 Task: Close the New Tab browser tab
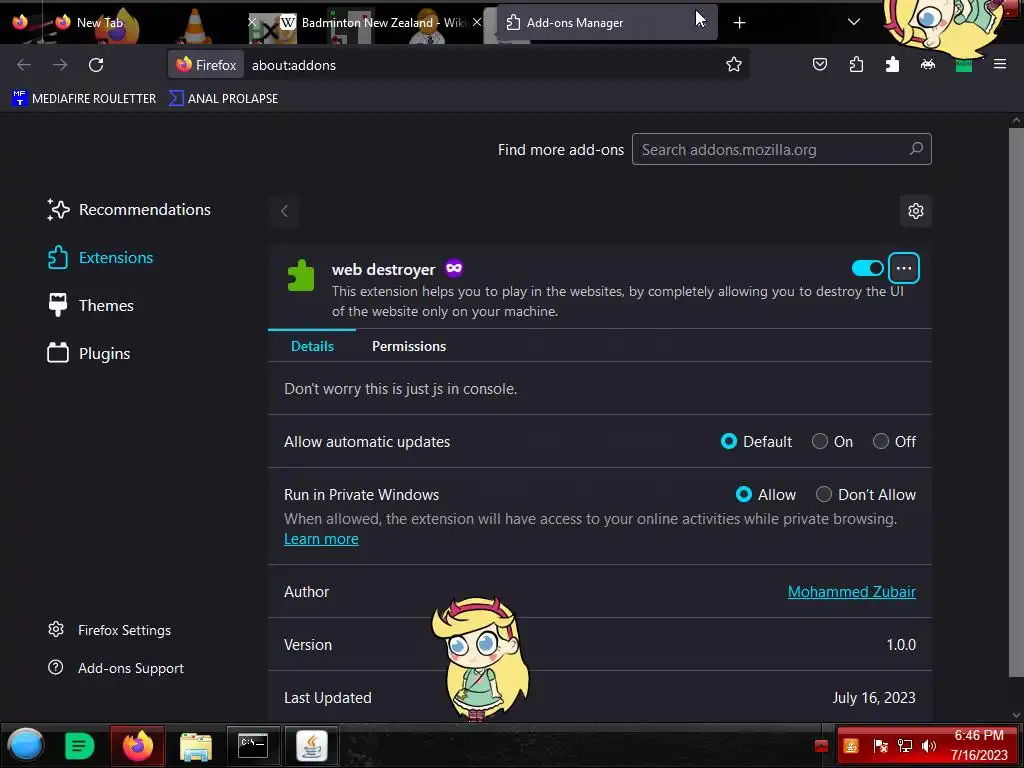point(251,22)
